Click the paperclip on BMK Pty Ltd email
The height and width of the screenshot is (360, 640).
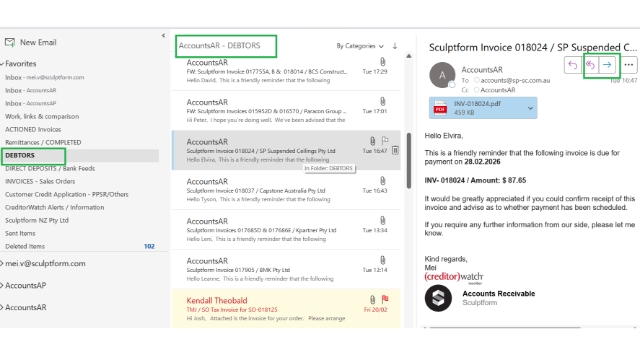382,260
